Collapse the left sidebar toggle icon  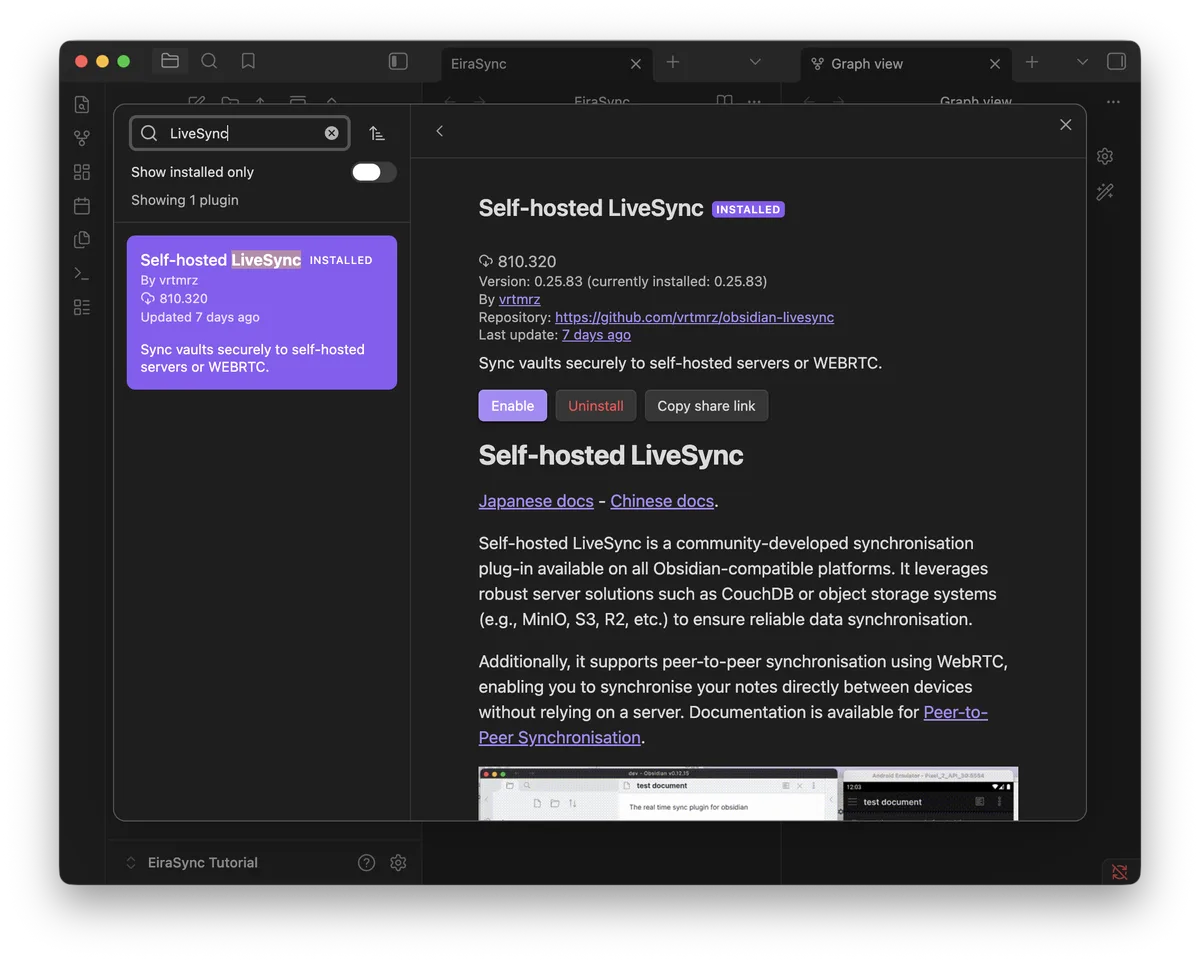point(398,62)
